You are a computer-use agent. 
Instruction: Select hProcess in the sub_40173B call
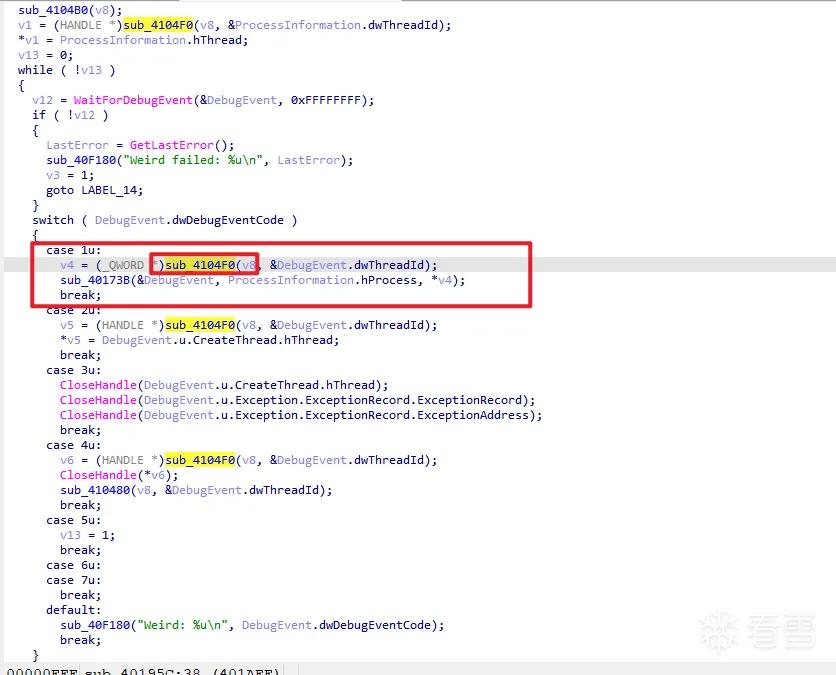pos(389,280)
